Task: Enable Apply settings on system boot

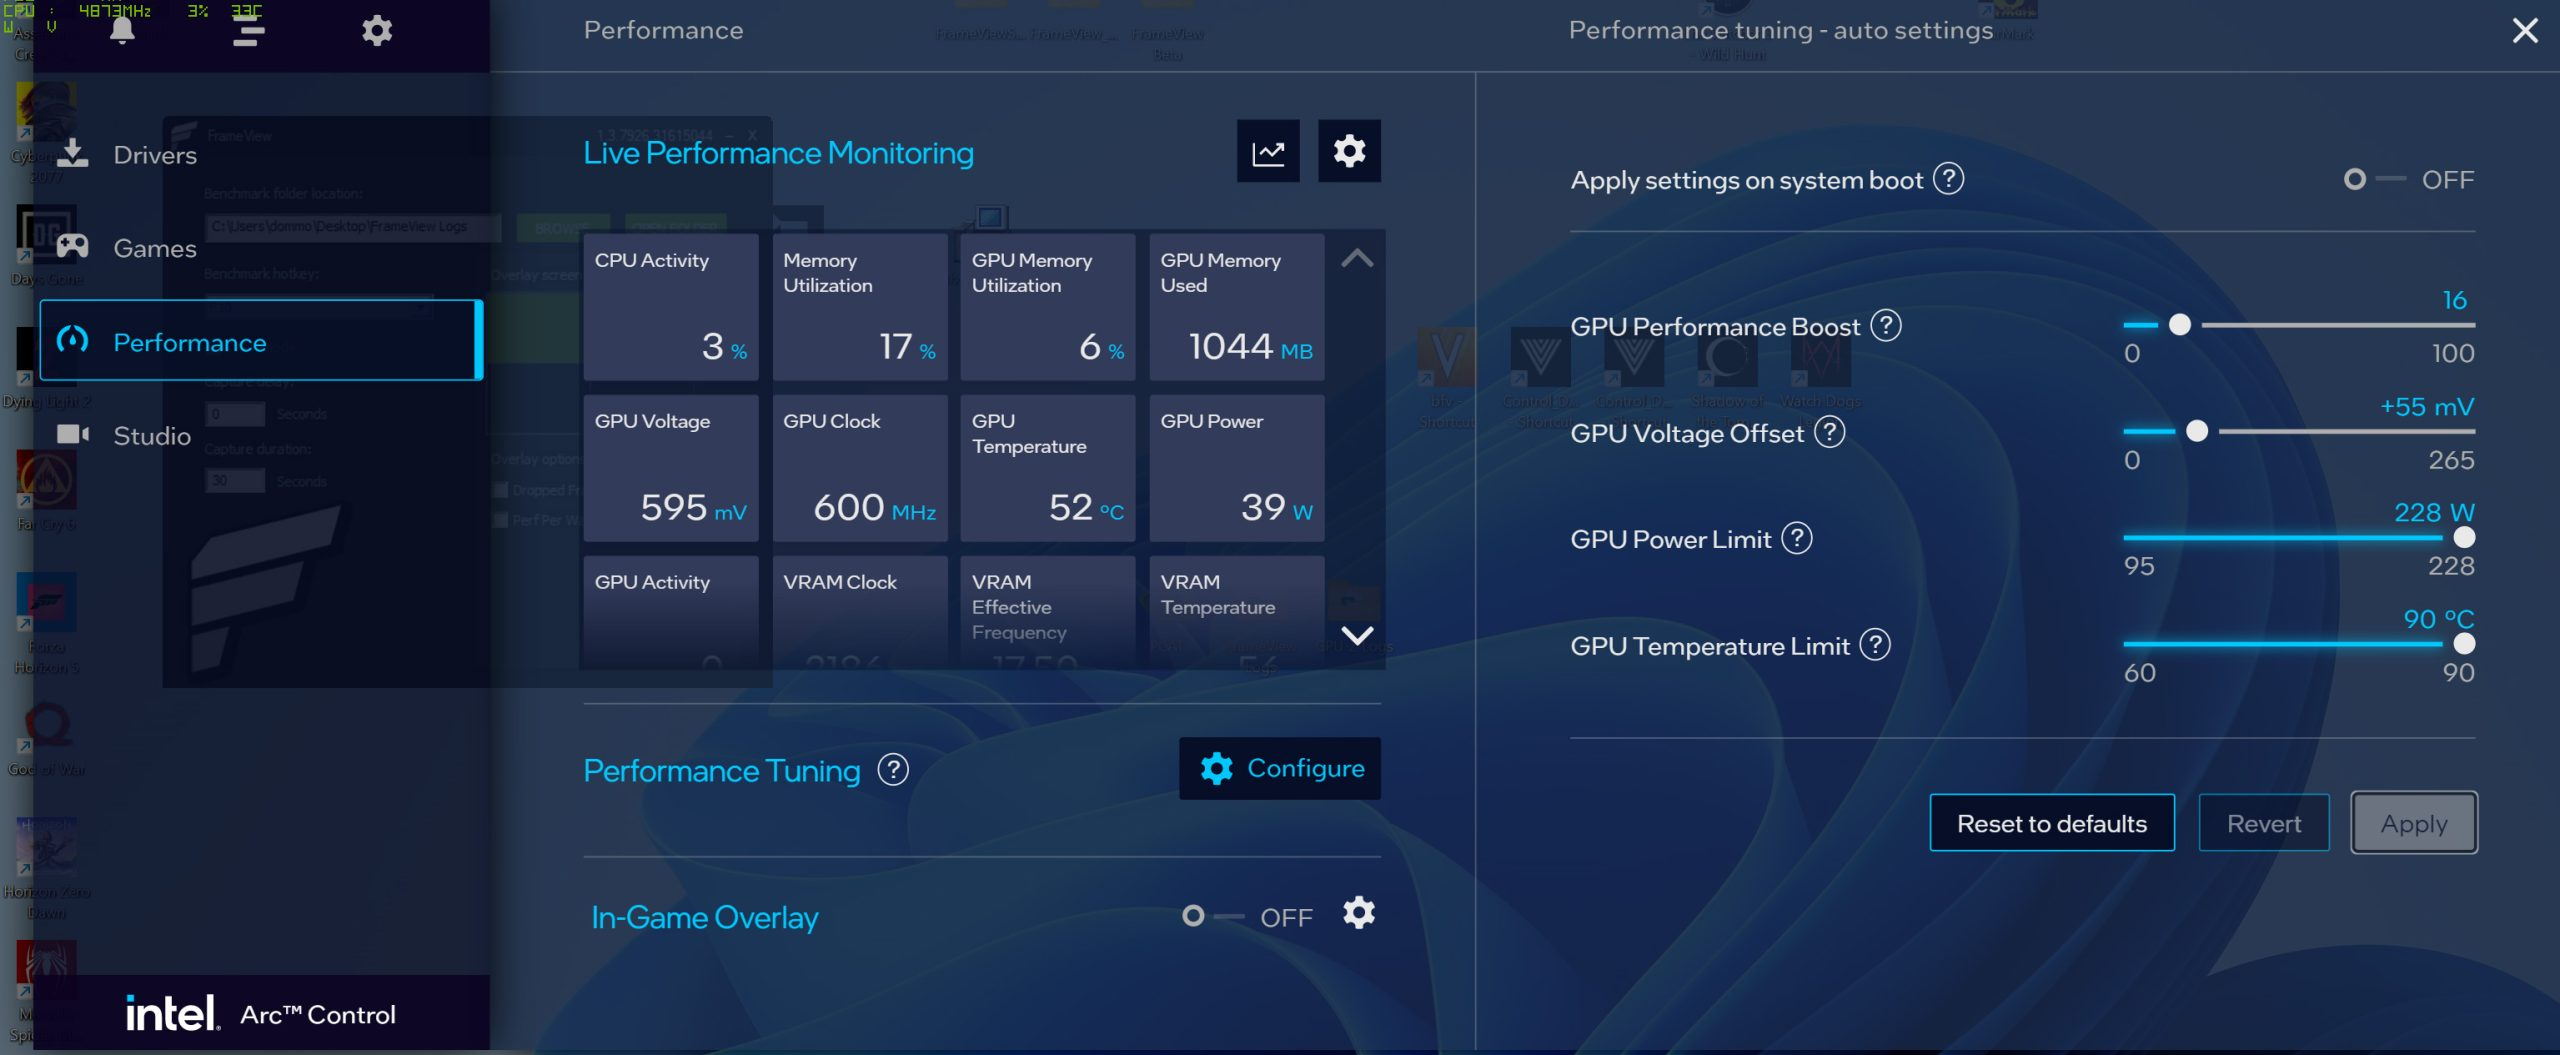Action: [x=2357, y=180]
